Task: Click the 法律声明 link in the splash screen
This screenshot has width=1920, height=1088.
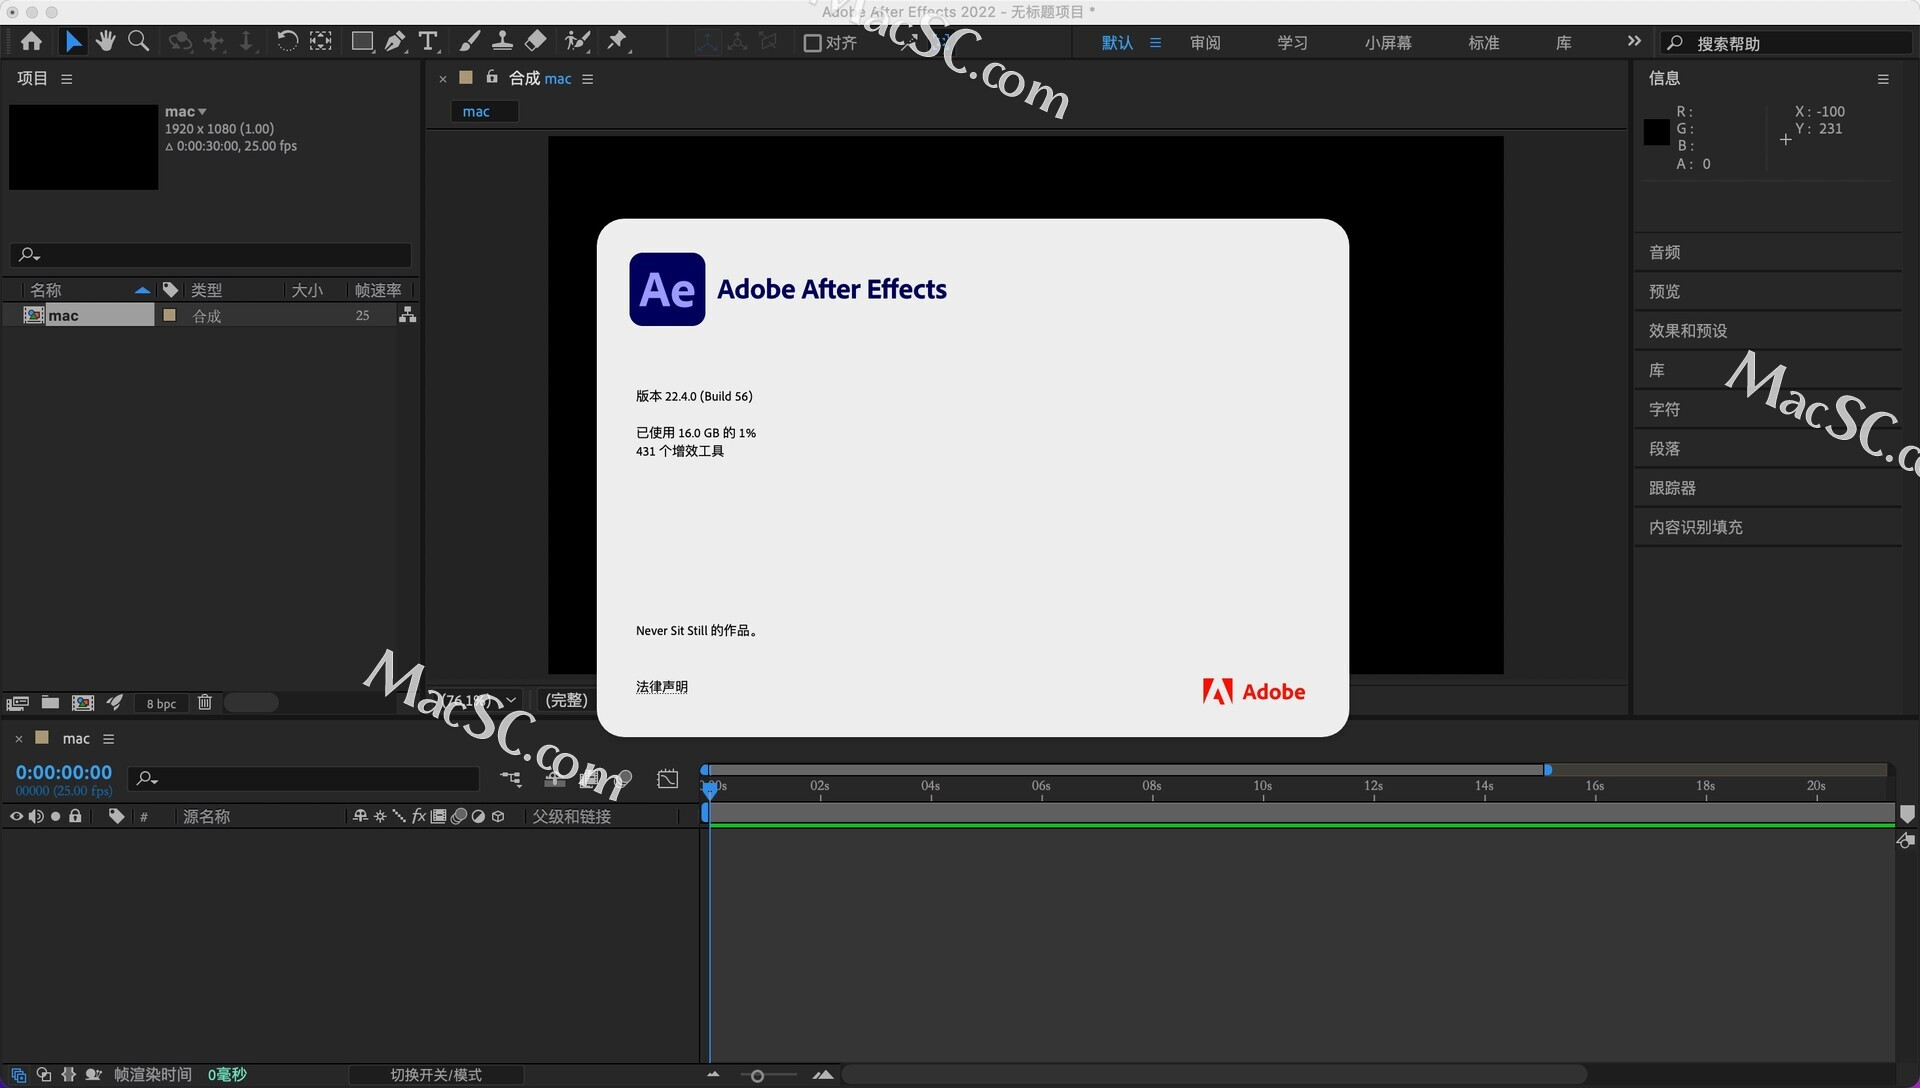Action: [x=661, y=687]
